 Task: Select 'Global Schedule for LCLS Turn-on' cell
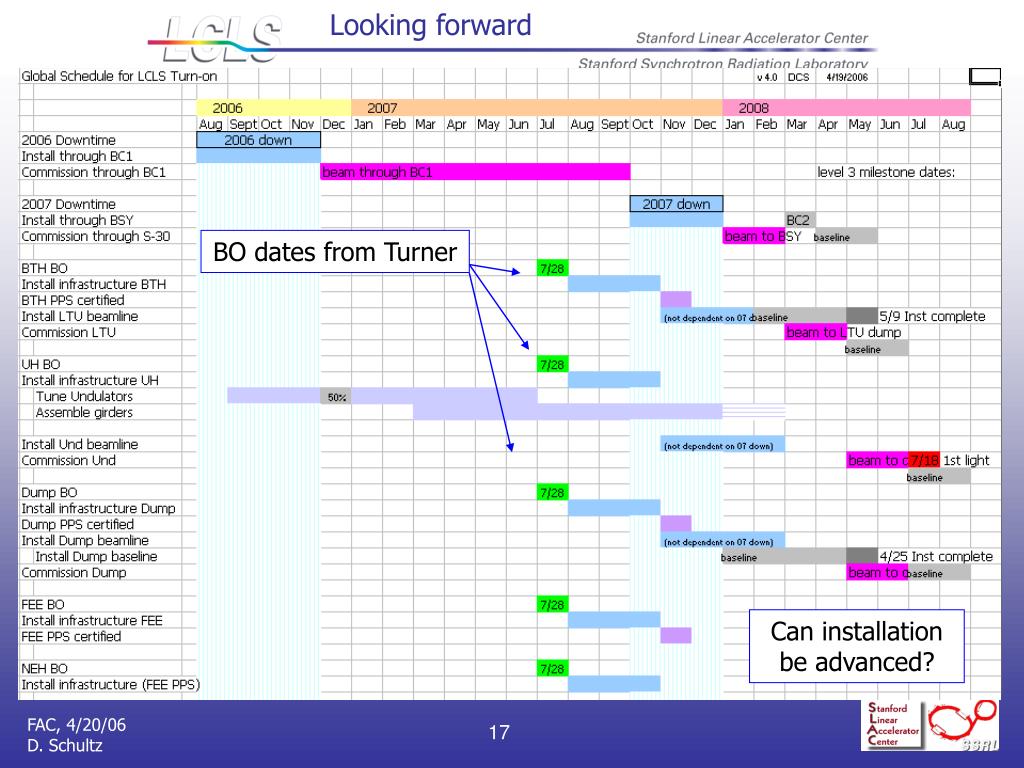(x=119, y=76)
